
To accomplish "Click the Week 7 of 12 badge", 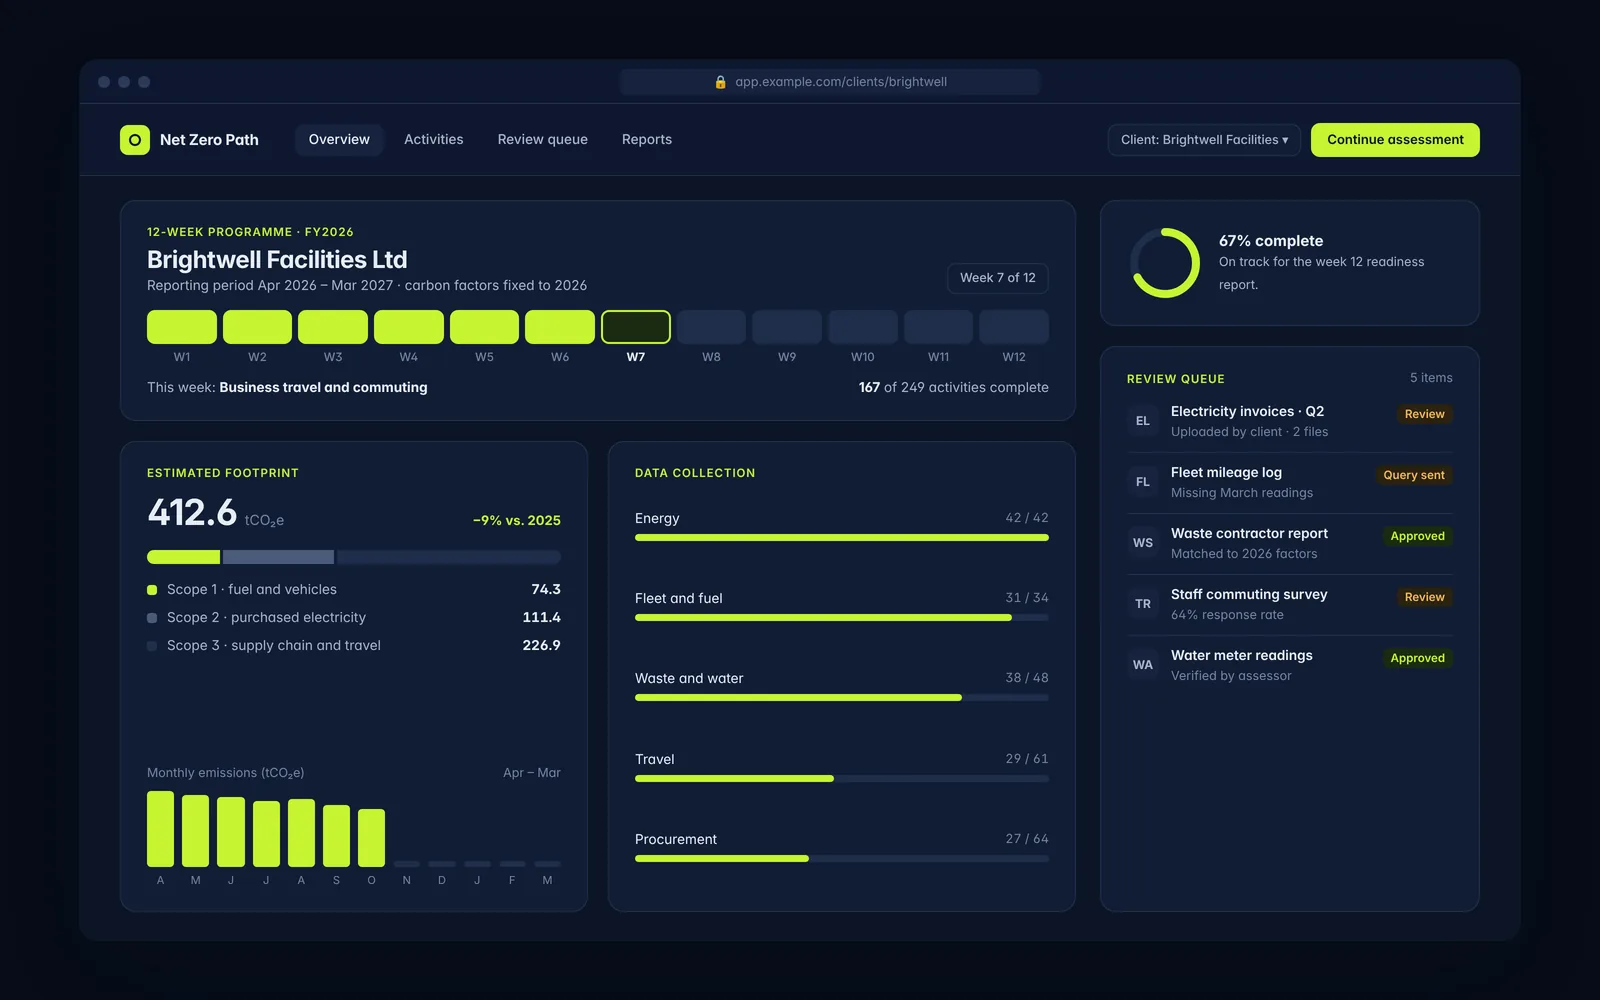I will click(x=998, y=278).
